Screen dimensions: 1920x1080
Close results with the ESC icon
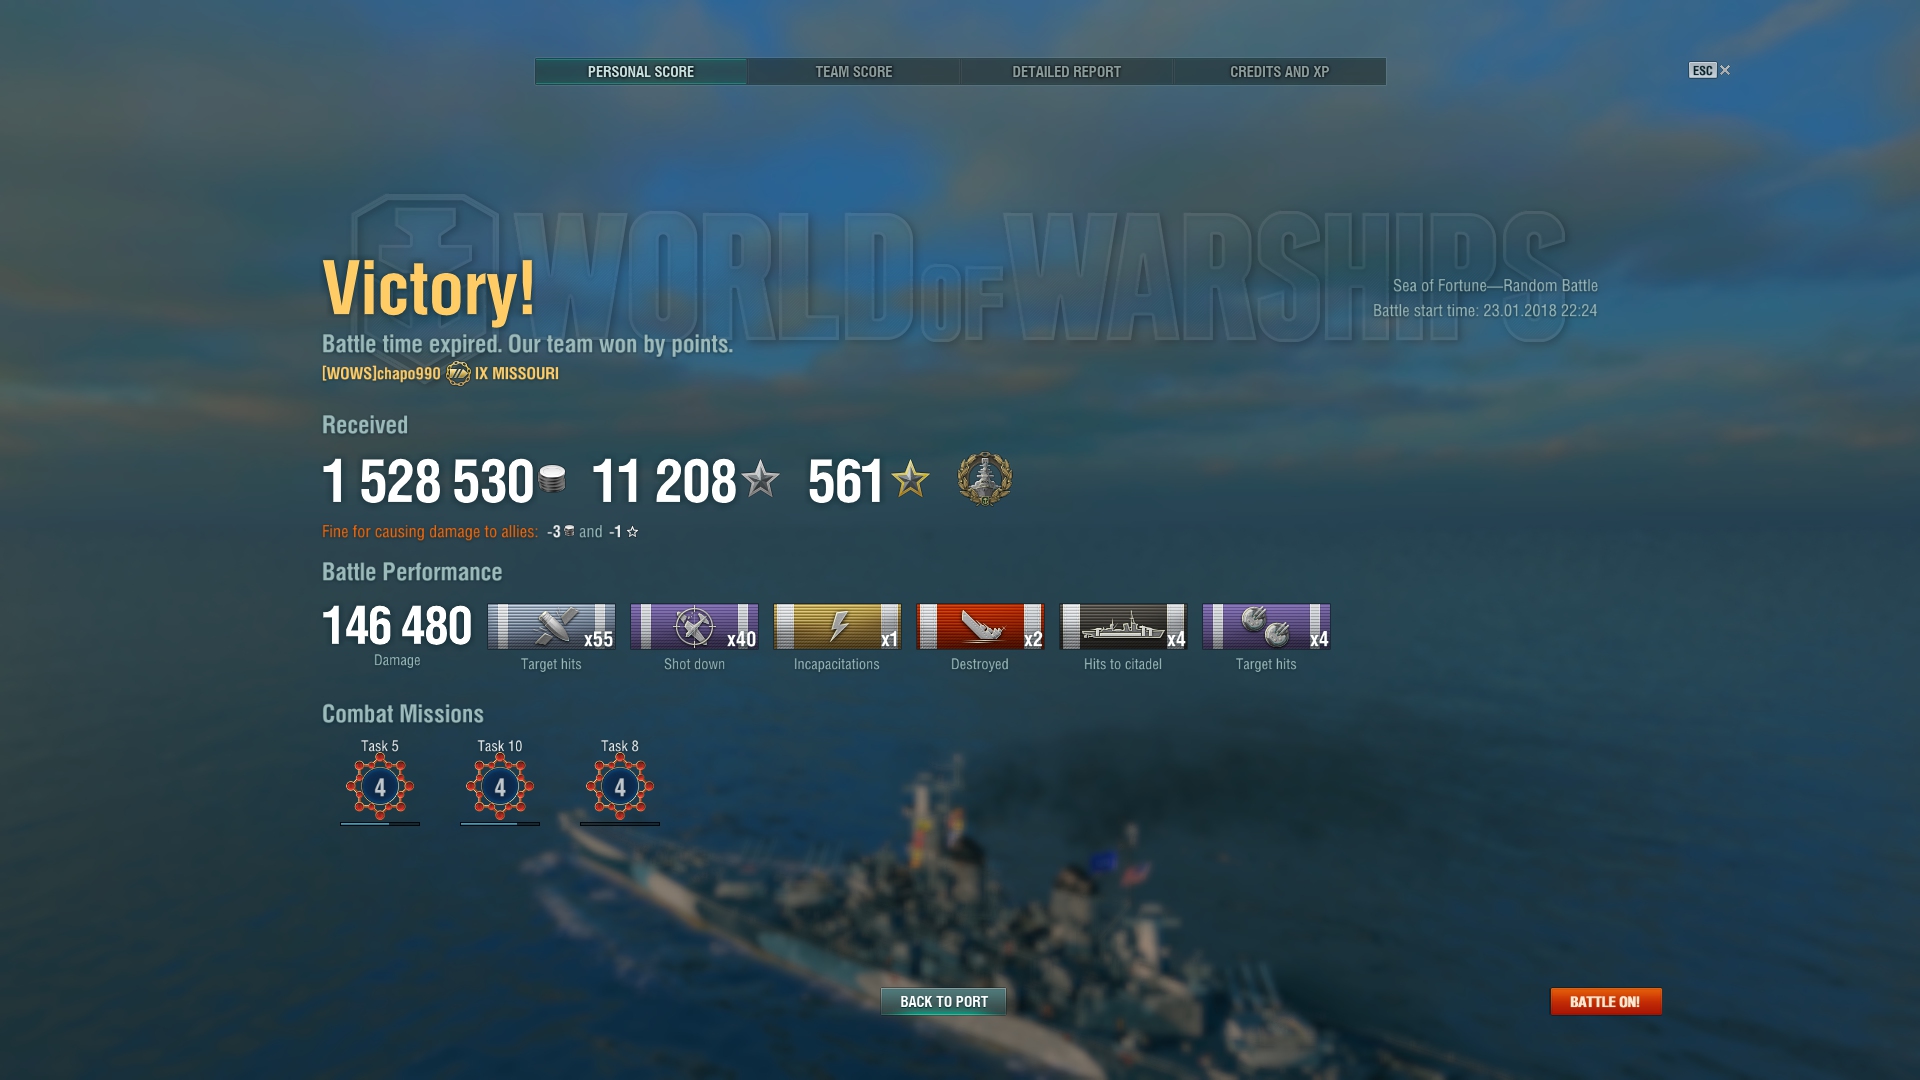[x=1709, y=70]
